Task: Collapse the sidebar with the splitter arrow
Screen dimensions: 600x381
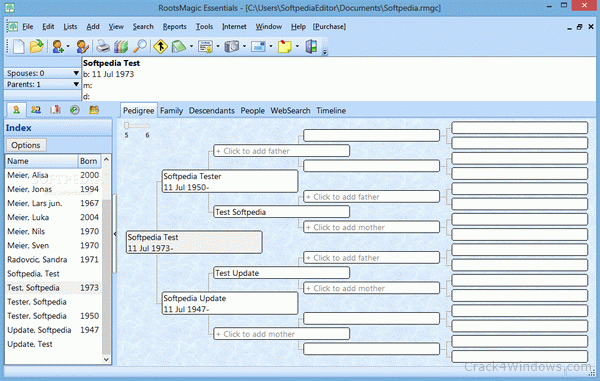Action: tap(115, 233)
